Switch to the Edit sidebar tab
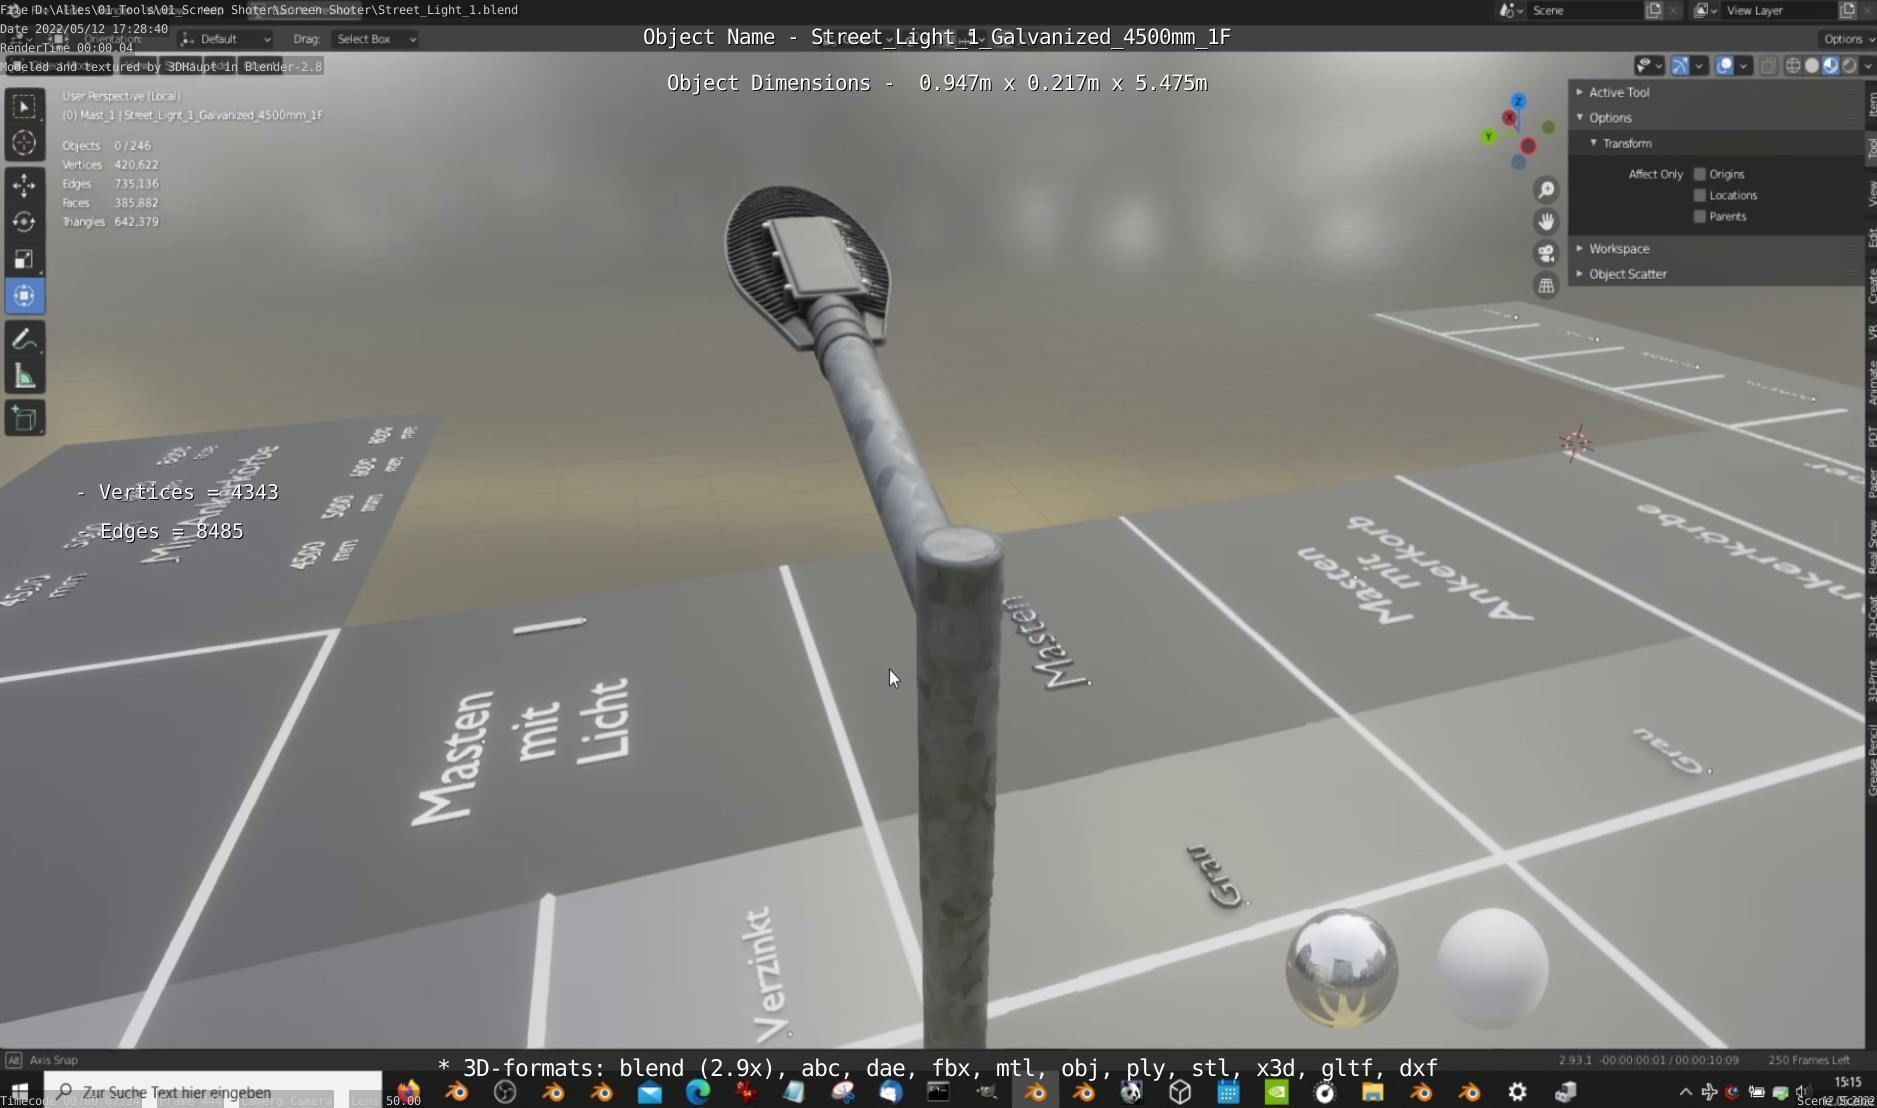The image size is (1877, 1108). point(1871,238)
